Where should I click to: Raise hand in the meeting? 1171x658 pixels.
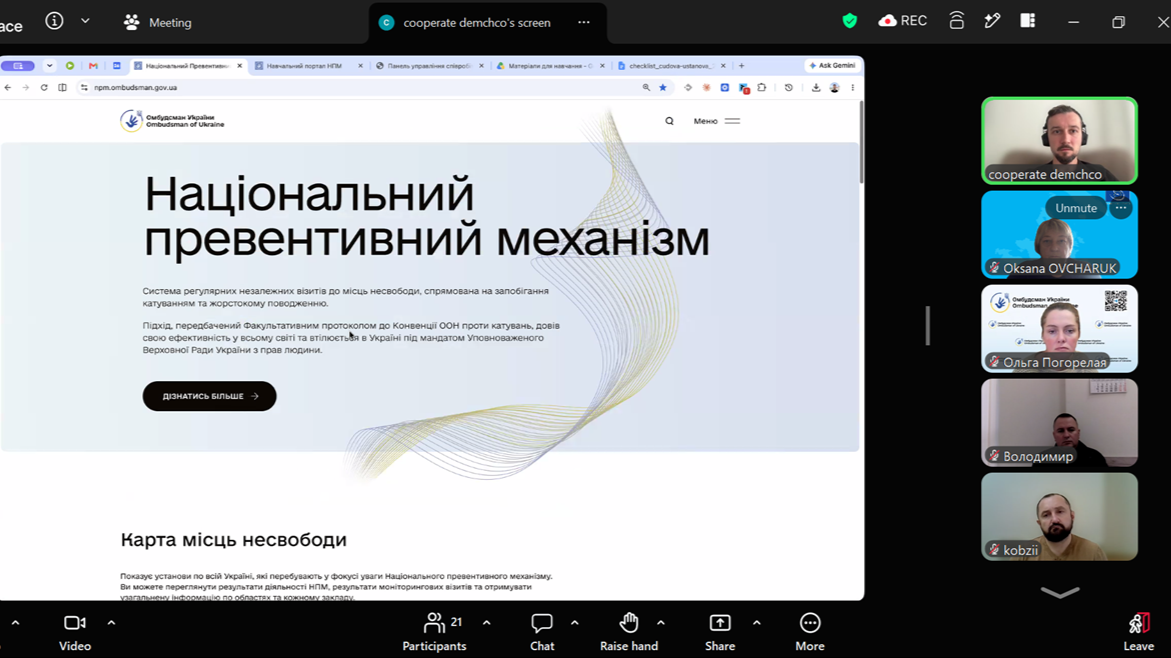coord(629,633)
